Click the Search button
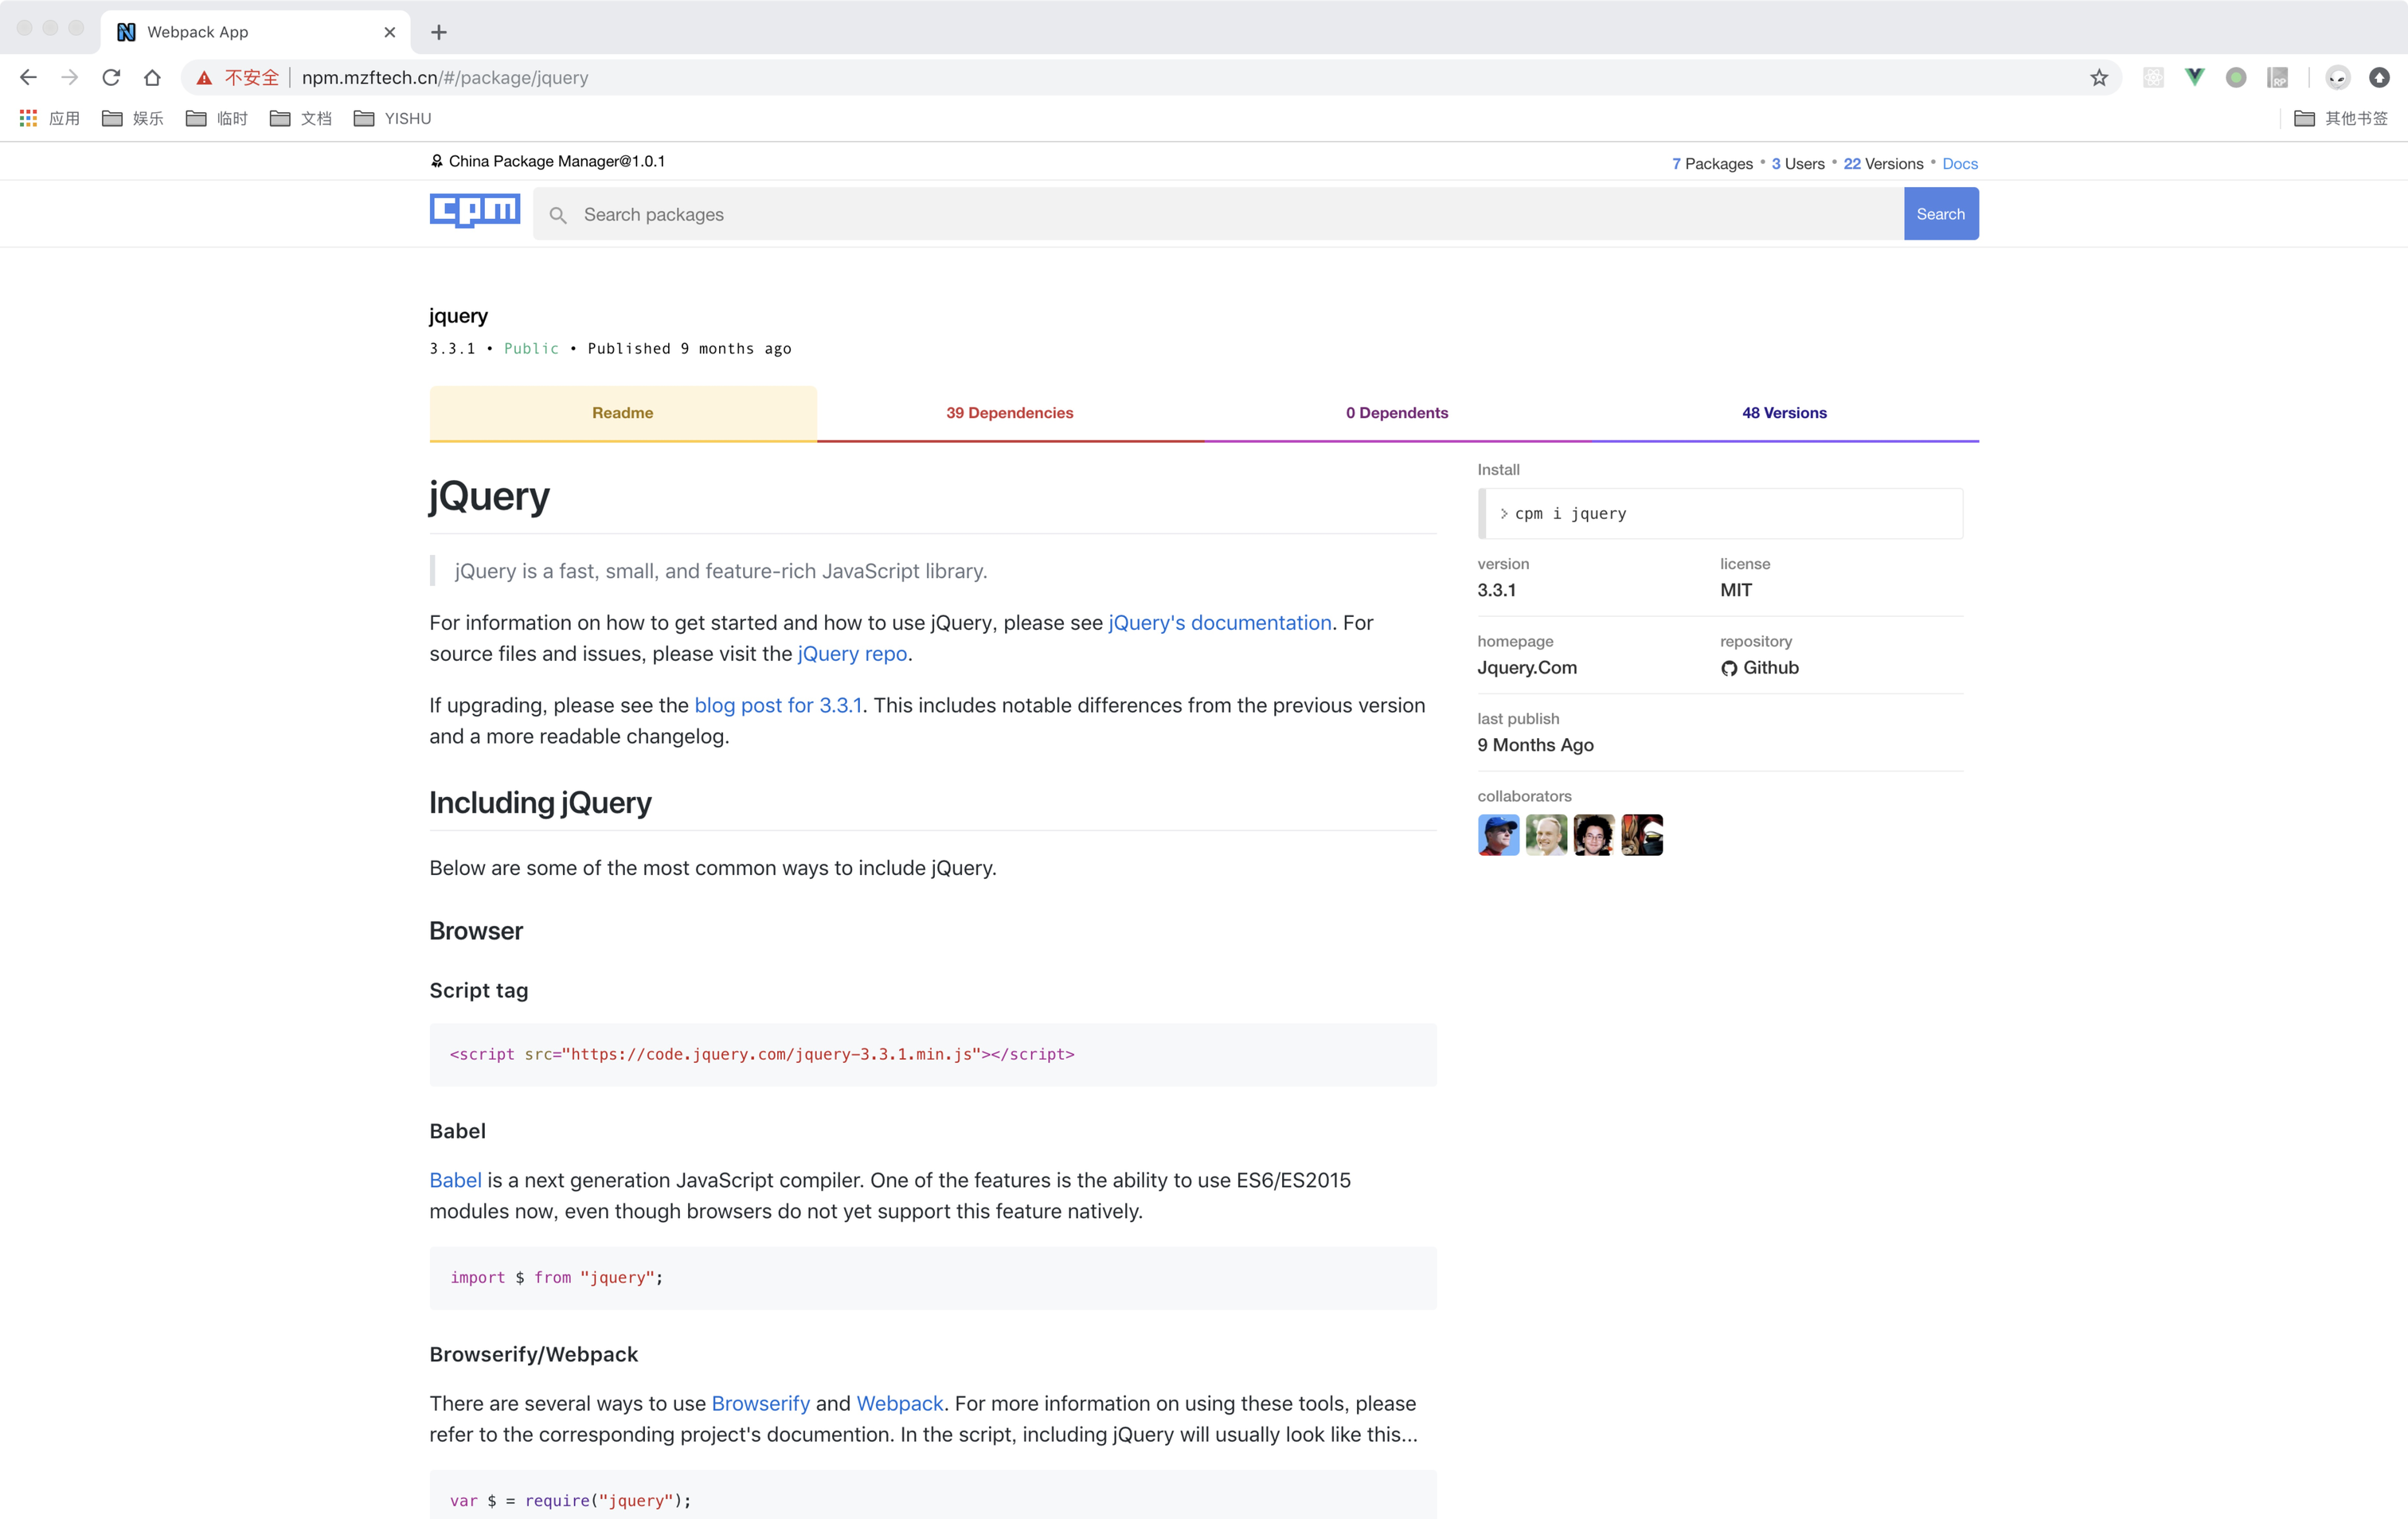2408x1519 pixels. pyautogui.click(x=1940, y=214)
